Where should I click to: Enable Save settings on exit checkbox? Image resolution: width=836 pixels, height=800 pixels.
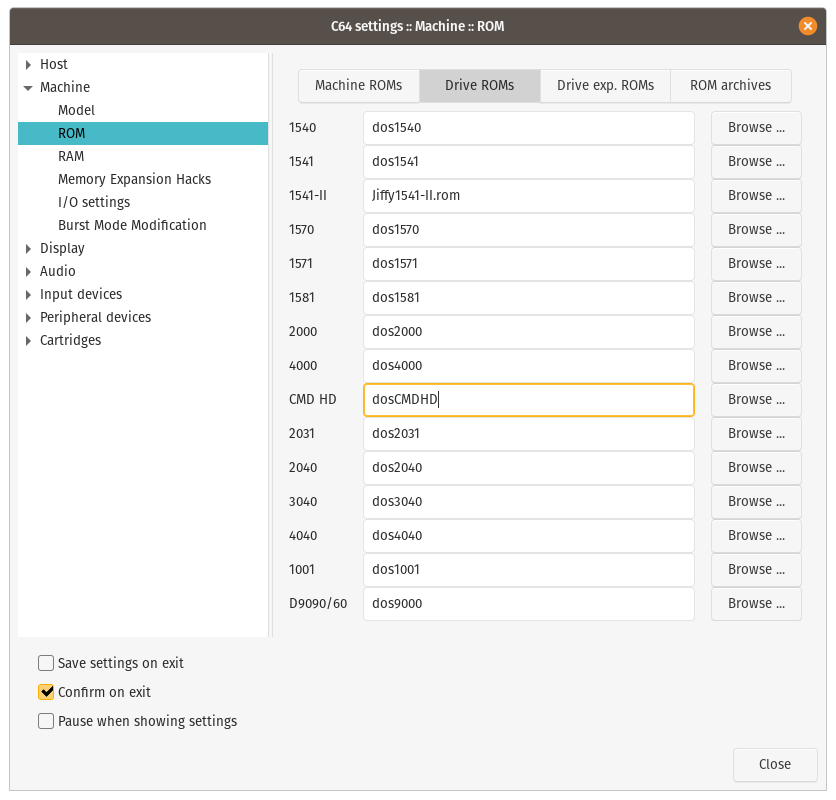point(46,663)
